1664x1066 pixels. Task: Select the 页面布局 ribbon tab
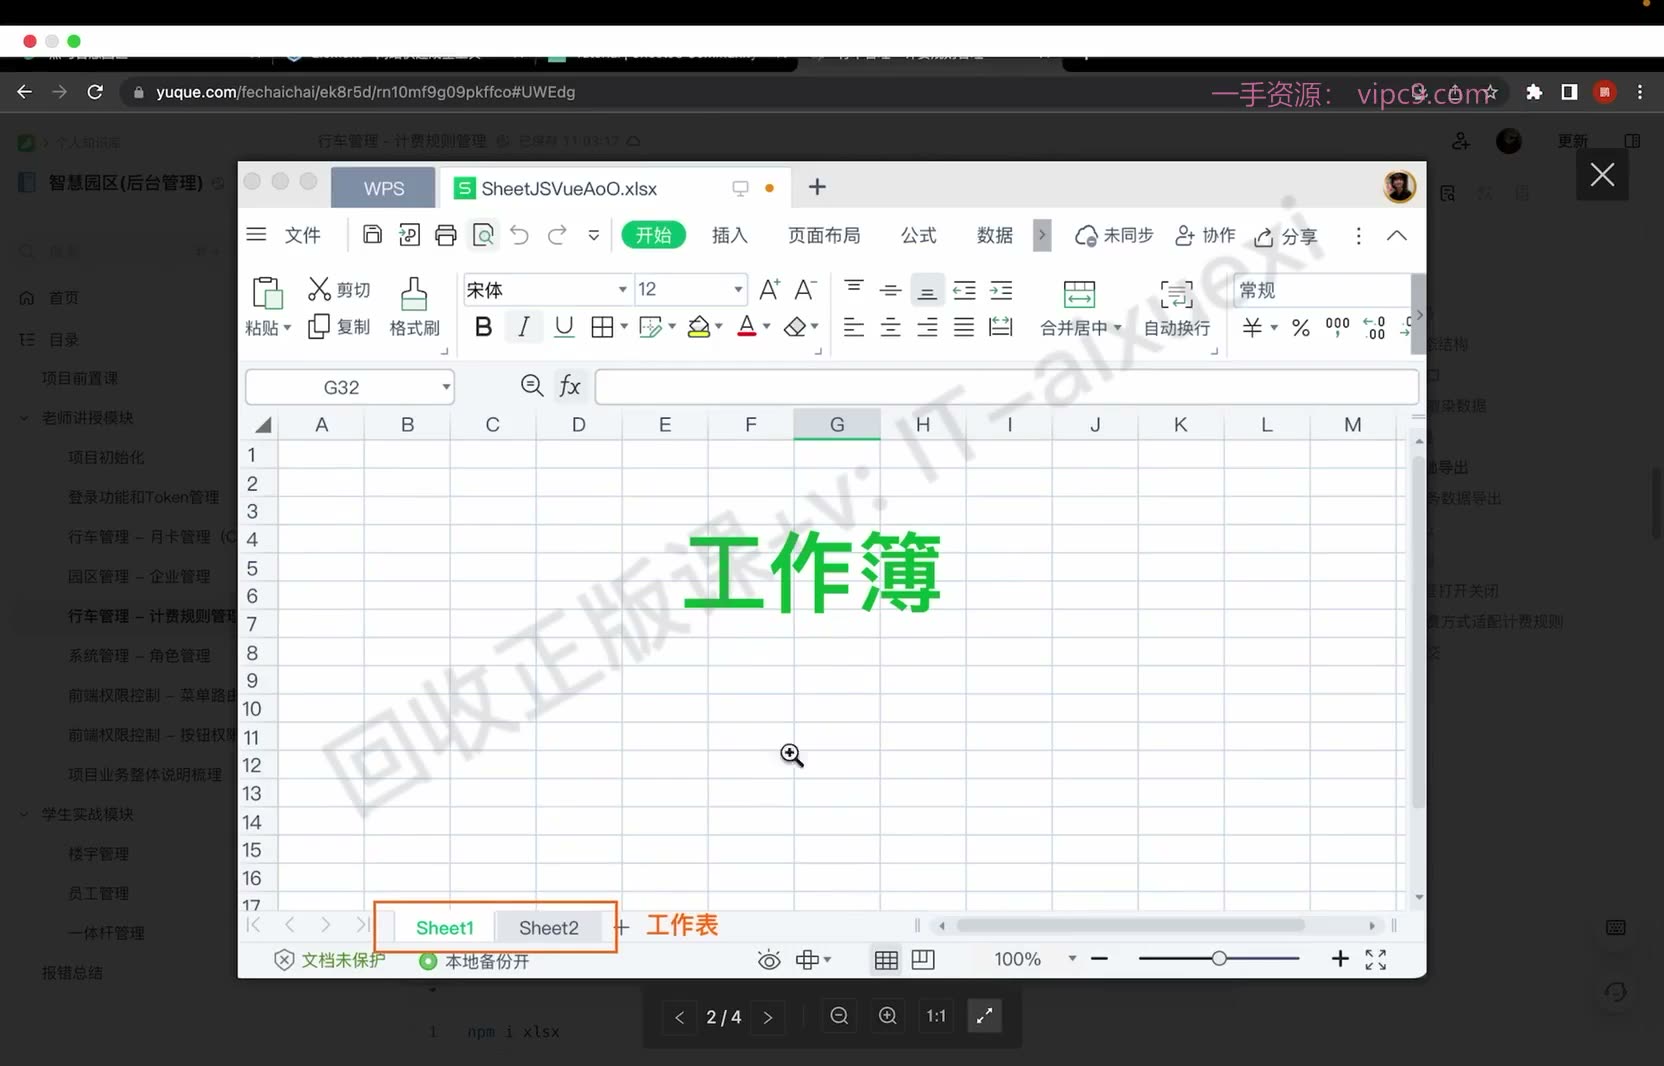(x=824, y=236)
